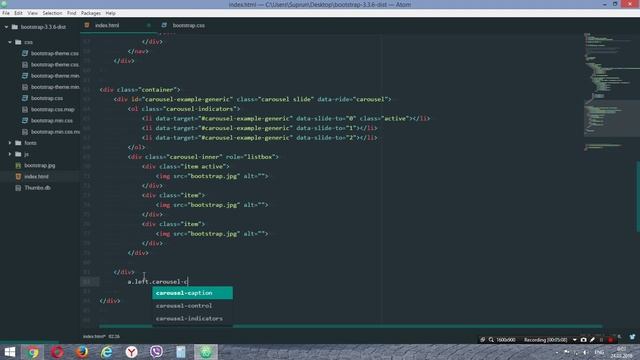This screenshot has width=640, height=360.
Task: Open bootstrap.min.css in the tree
Action: tap(51, 121)
